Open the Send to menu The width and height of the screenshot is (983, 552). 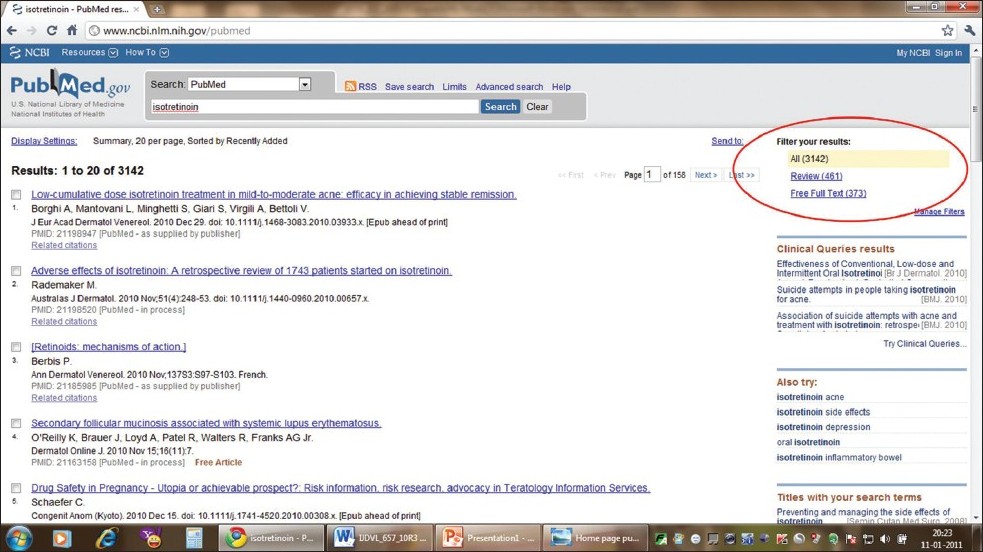[x=727, y=141]
